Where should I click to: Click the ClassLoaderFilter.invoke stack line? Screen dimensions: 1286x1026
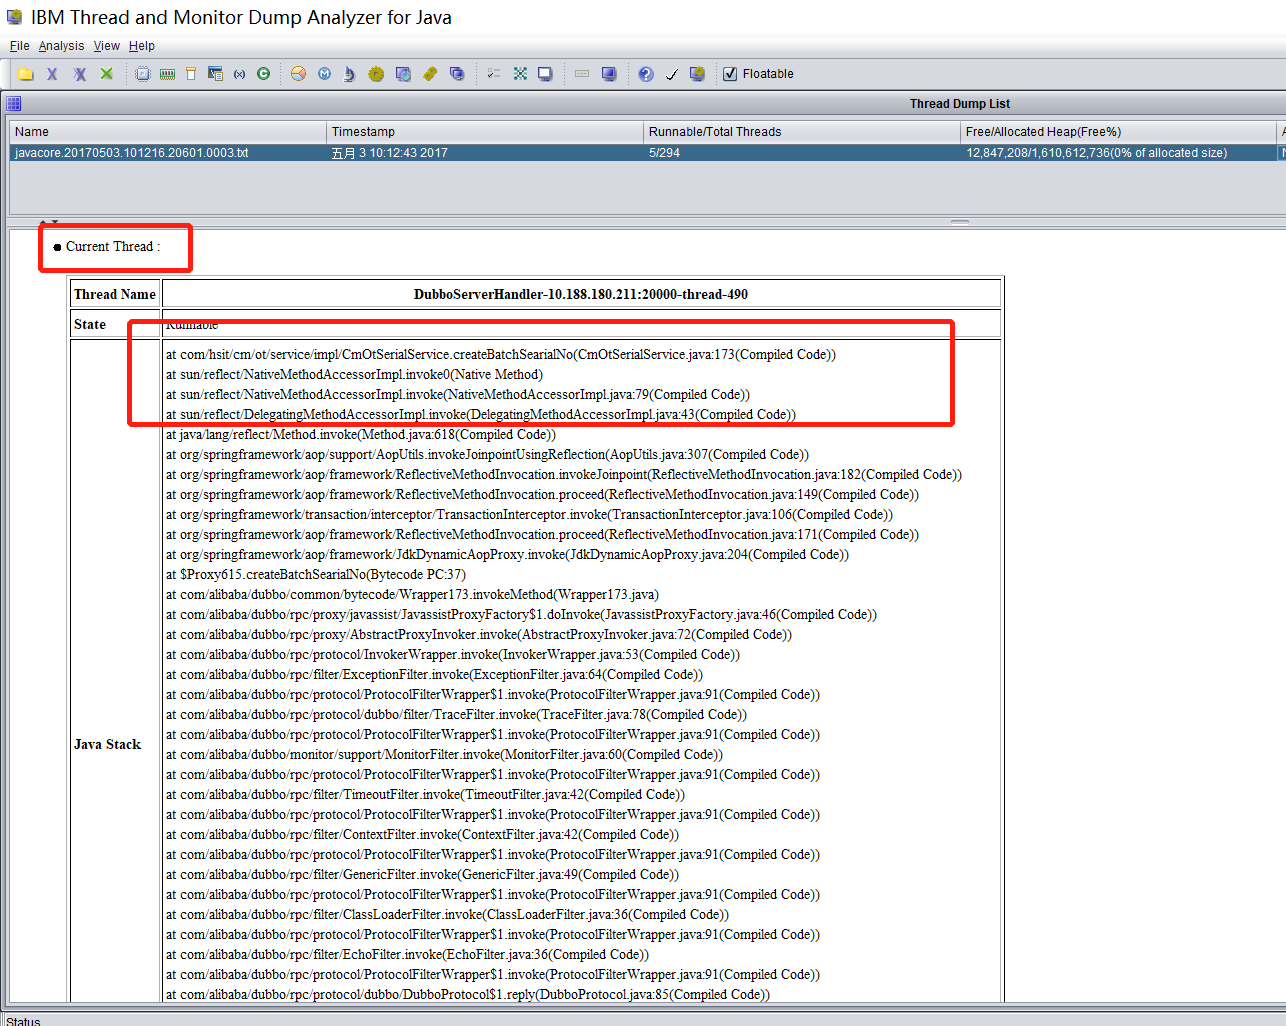coord(447,914)
